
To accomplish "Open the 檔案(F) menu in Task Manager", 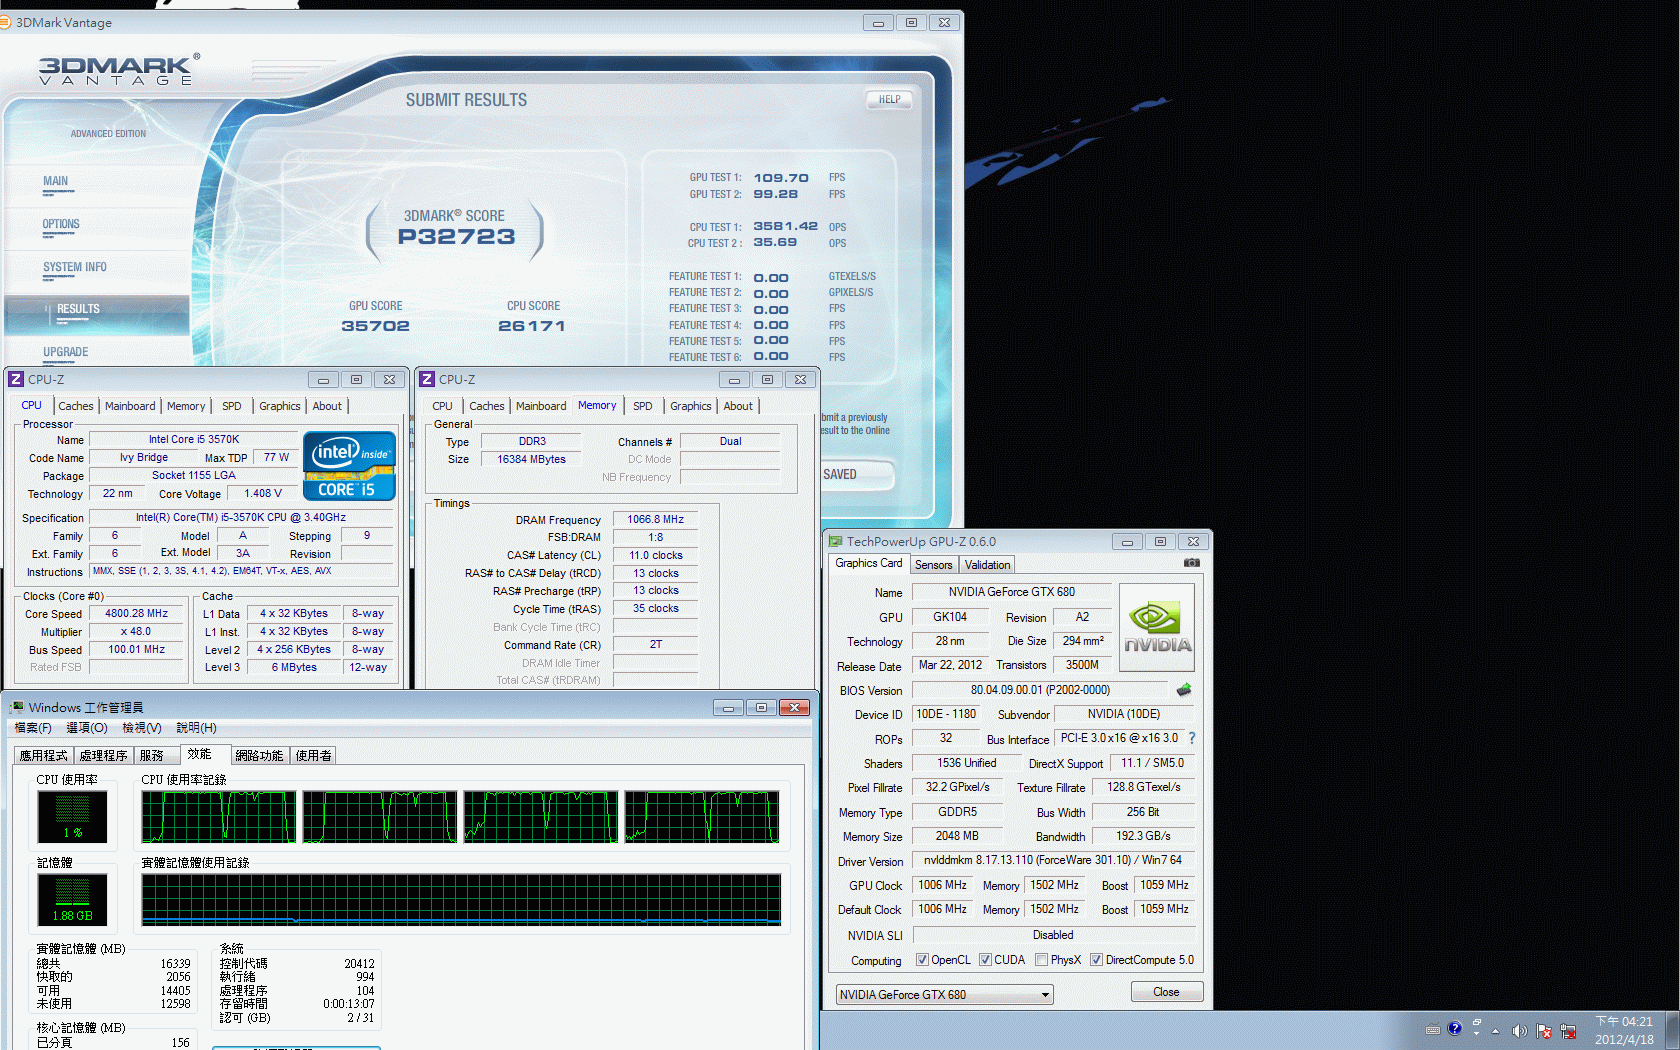I will pos(33,728).
